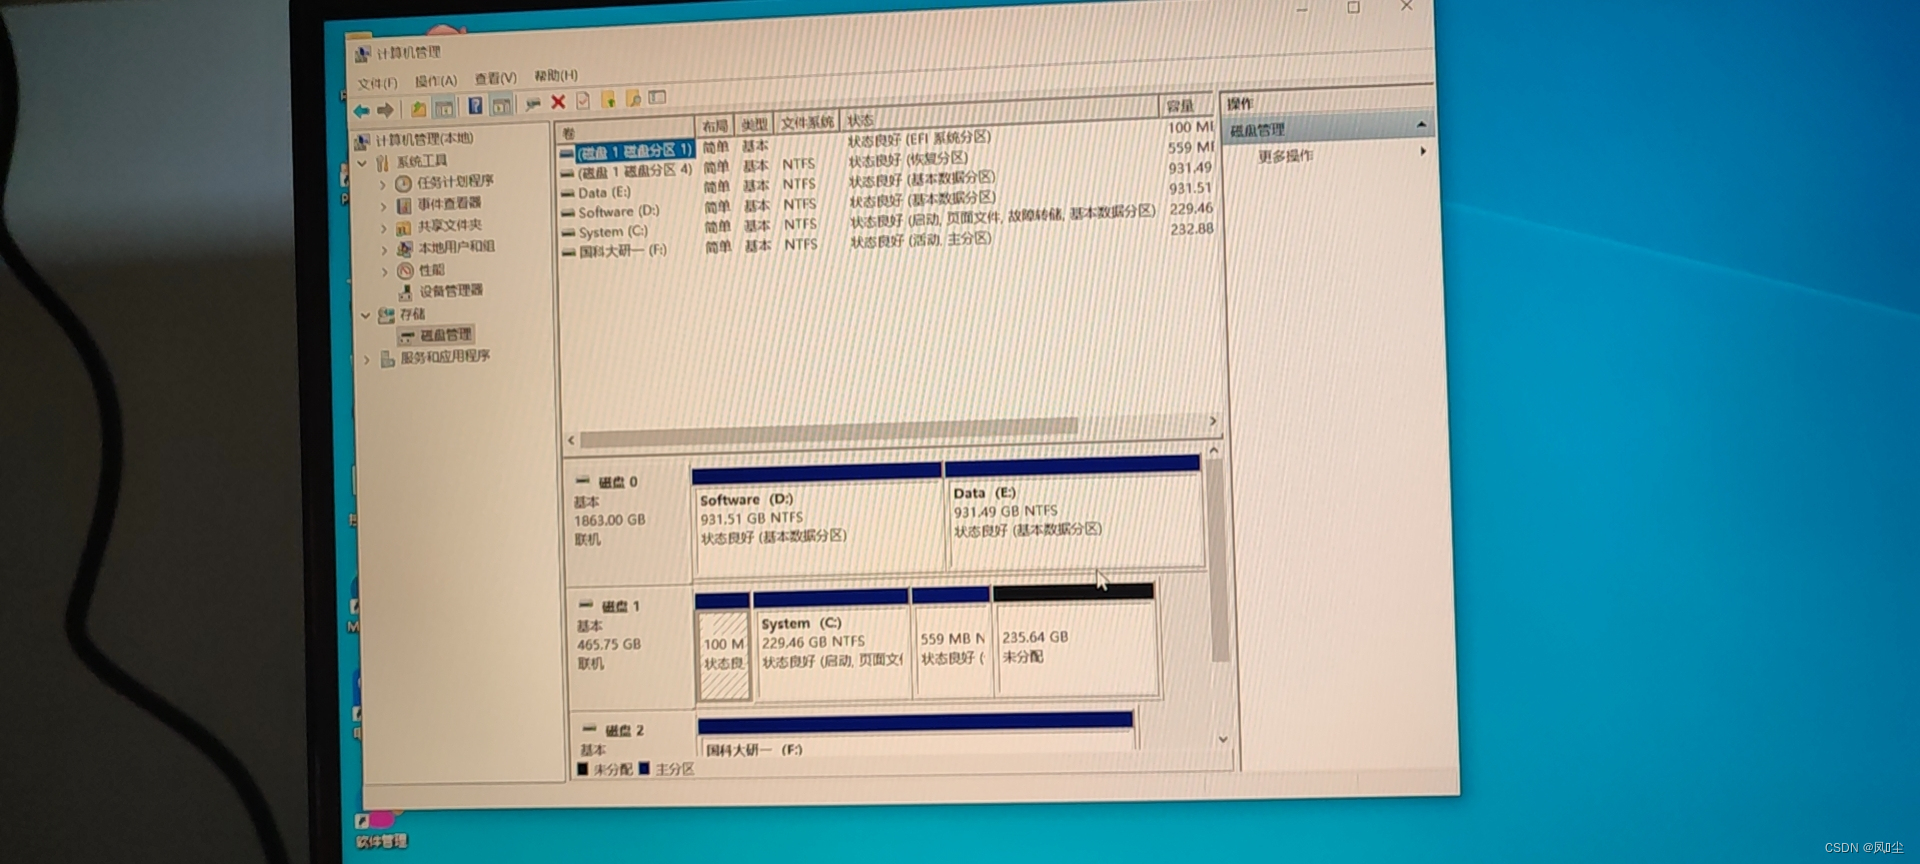Click the Back arrow toolbar icon
Image resolution: width=1920 pixels, height=864 pixels.
point(362,110)
